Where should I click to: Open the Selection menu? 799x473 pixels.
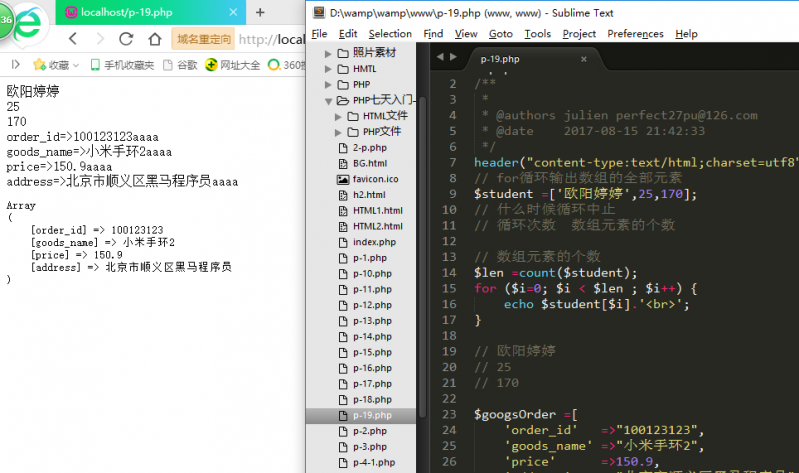389,33
